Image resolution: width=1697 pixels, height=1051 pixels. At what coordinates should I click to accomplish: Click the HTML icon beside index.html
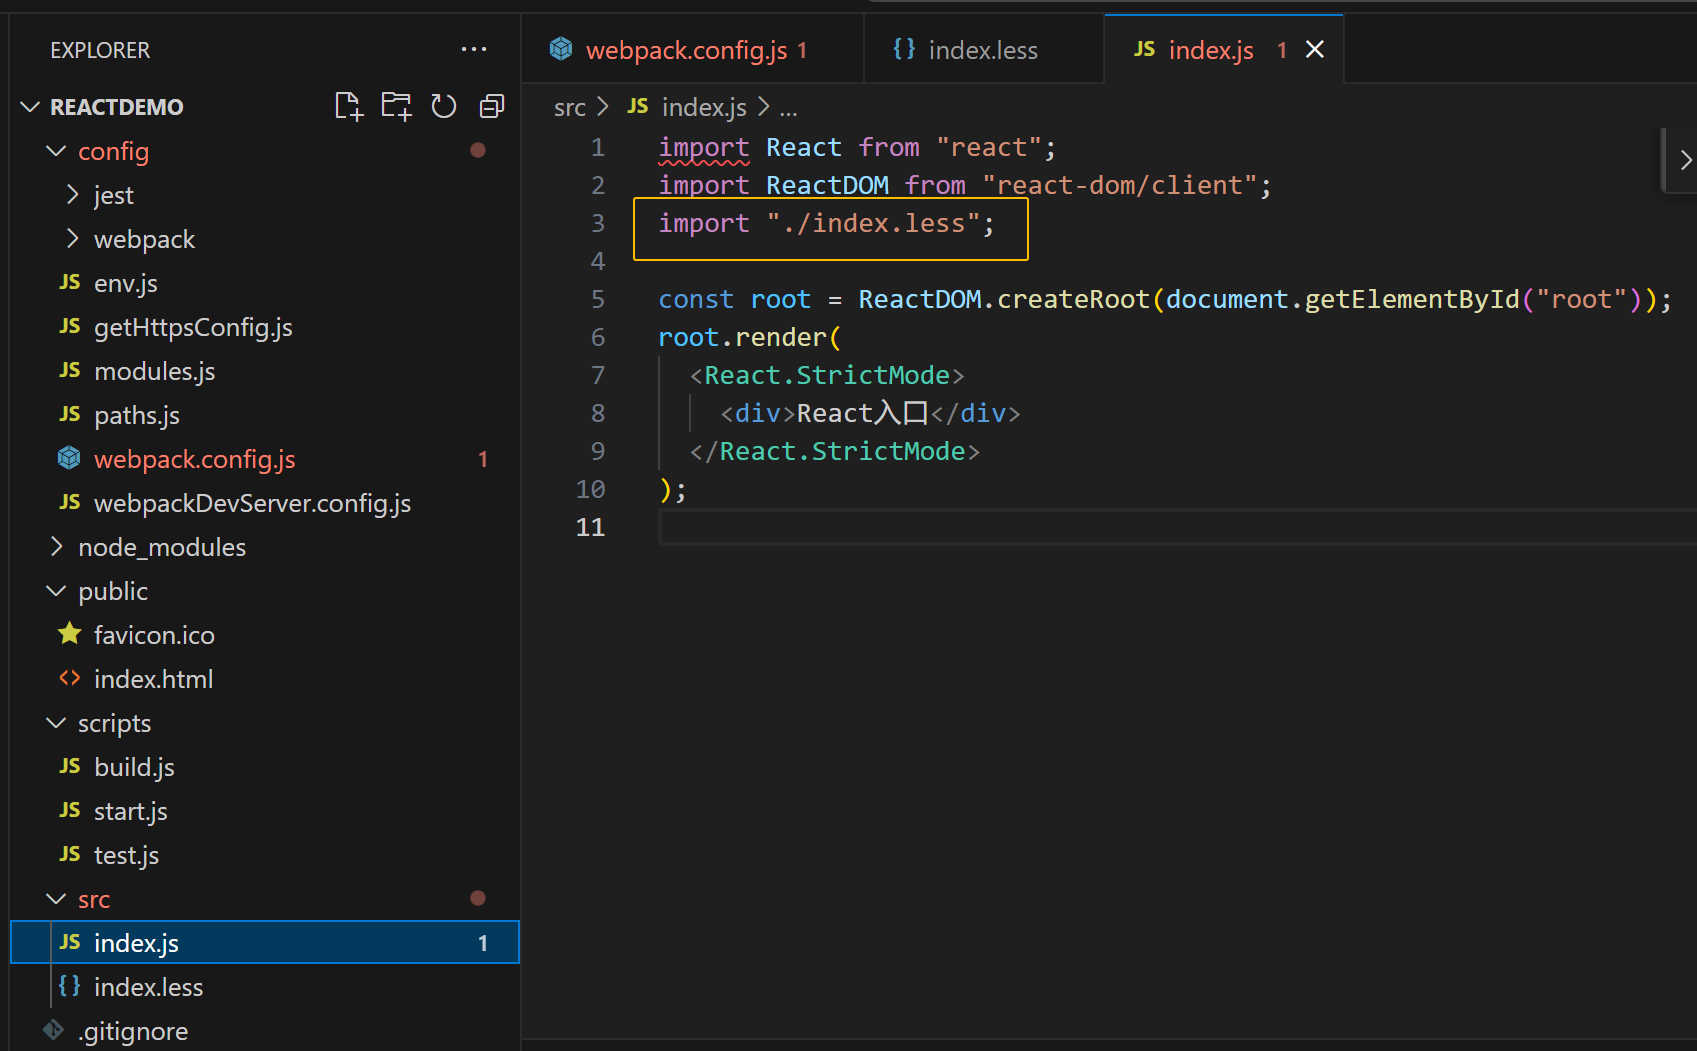pyautogui.click(x=69, y=678)
